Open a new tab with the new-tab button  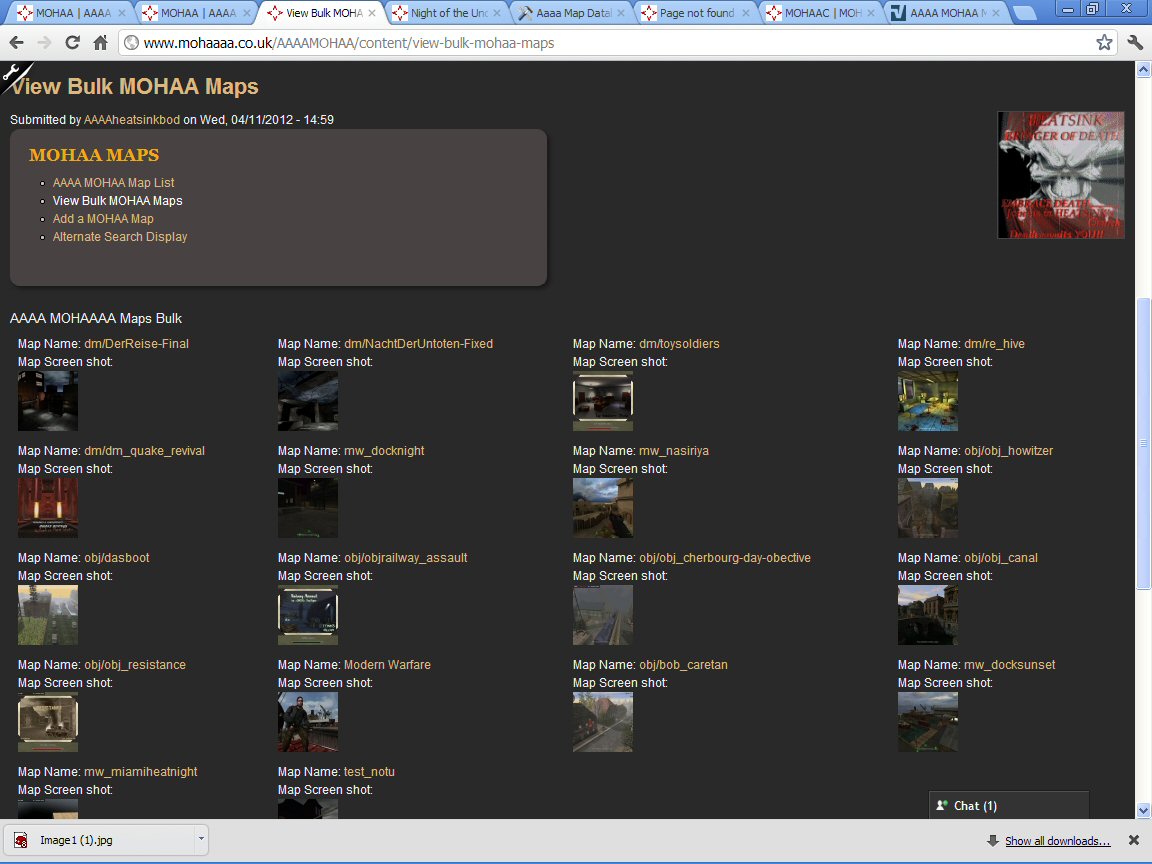pyautogui.click(x=1024, y=12)
